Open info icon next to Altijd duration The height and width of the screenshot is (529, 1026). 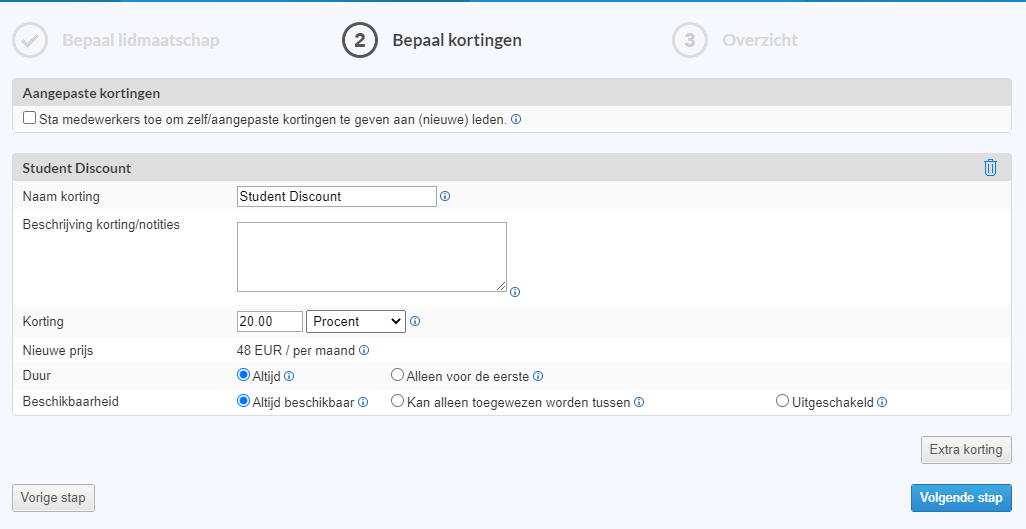[289, 376]
